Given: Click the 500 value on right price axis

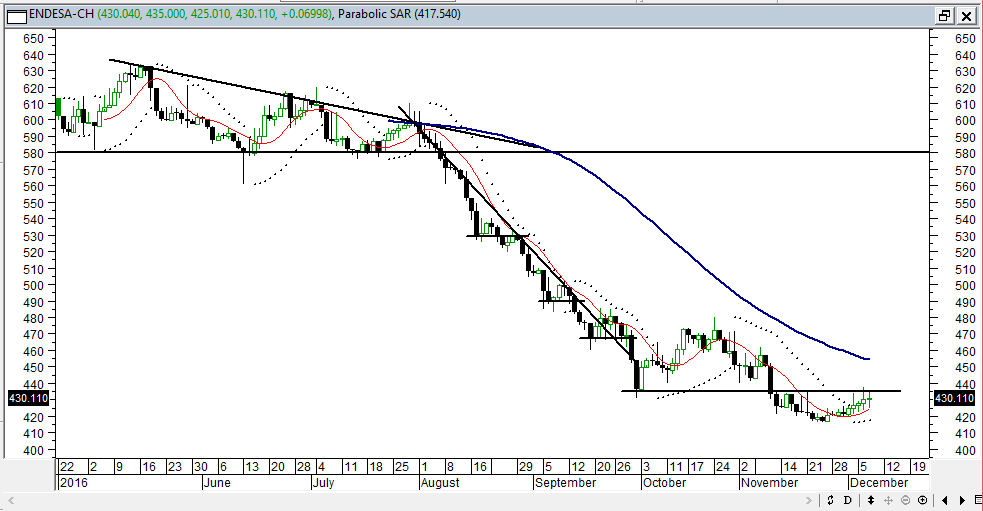Looking at the screenshot, I should pyautogui.click(x=965, y=285).
